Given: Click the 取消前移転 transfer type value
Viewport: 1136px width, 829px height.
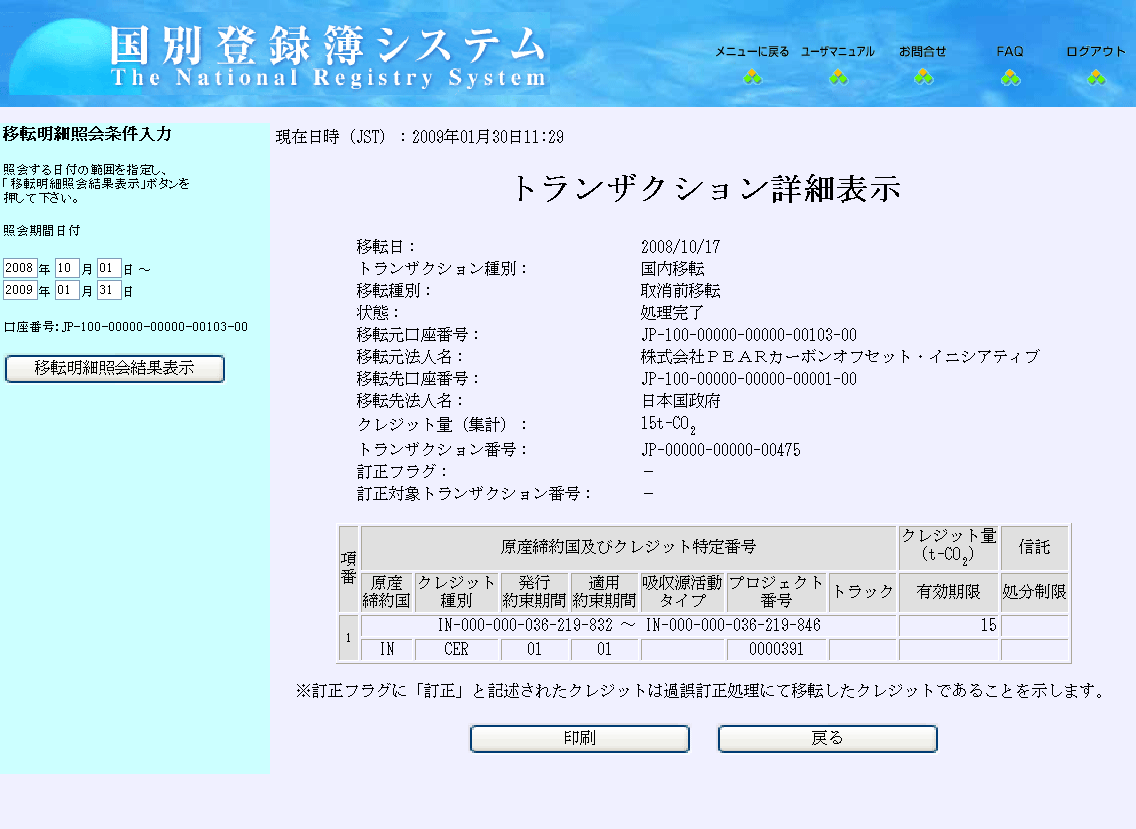Looking at the screenshot, I should click(680, 291).
